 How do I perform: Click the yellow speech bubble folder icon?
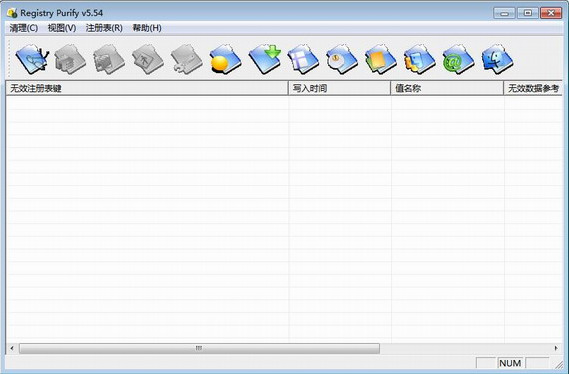click(x=225, y=59)
